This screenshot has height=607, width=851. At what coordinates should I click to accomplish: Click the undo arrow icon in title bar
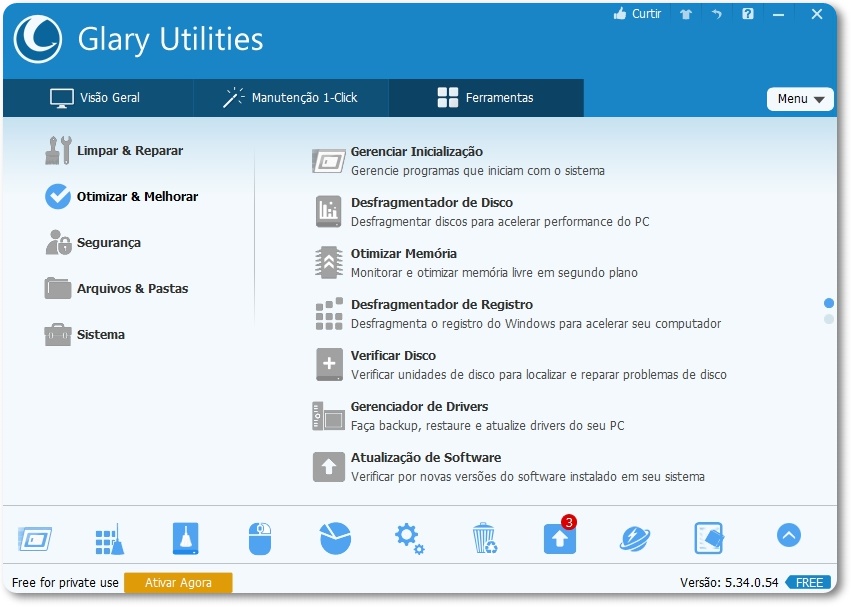point(717,14)
